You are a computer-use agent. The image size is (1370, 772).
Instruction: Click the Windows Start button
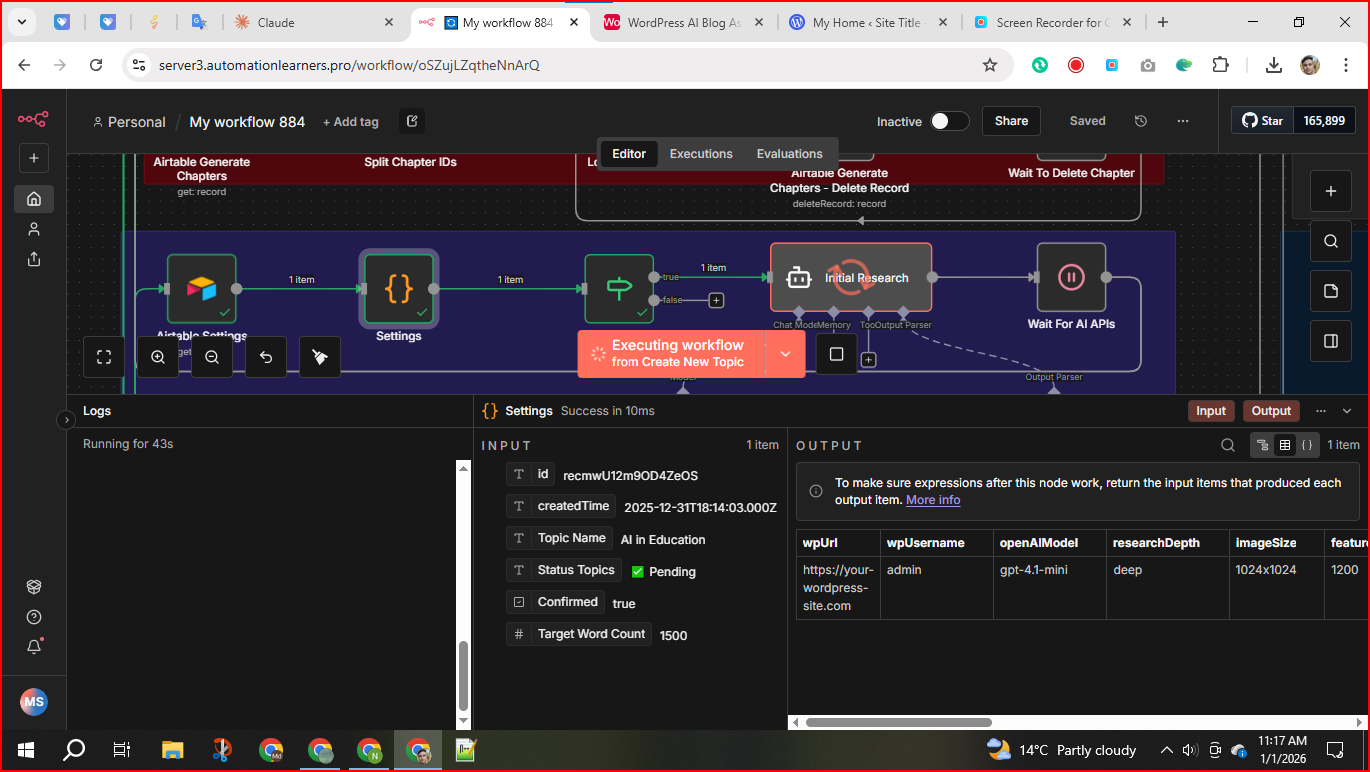coord(24,750)
